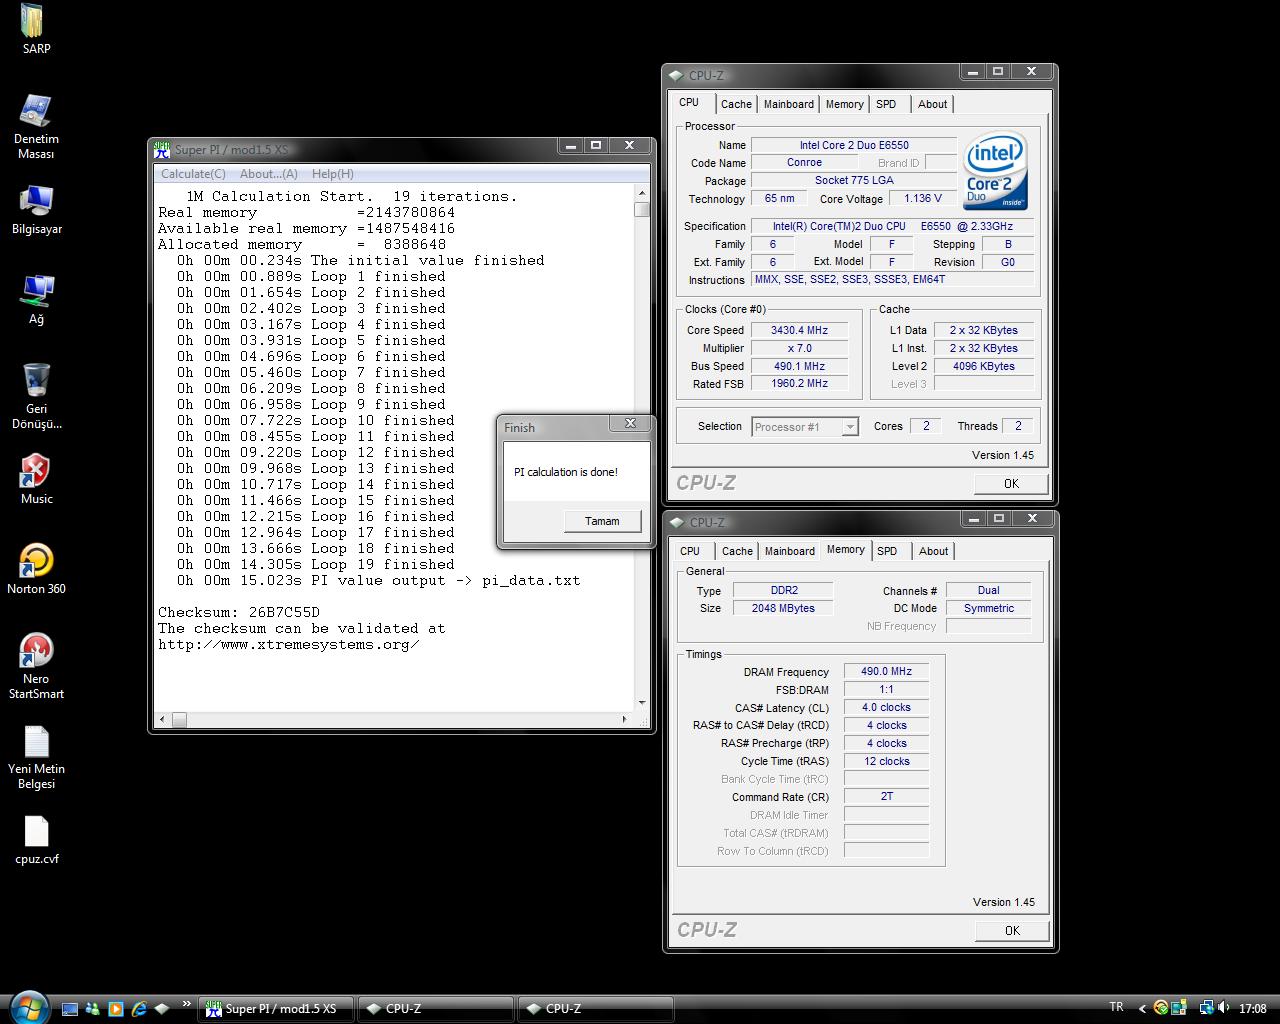1280x1024 pixels.
Task: Click the Super PI title bar icon
Action: click(162, 149)
